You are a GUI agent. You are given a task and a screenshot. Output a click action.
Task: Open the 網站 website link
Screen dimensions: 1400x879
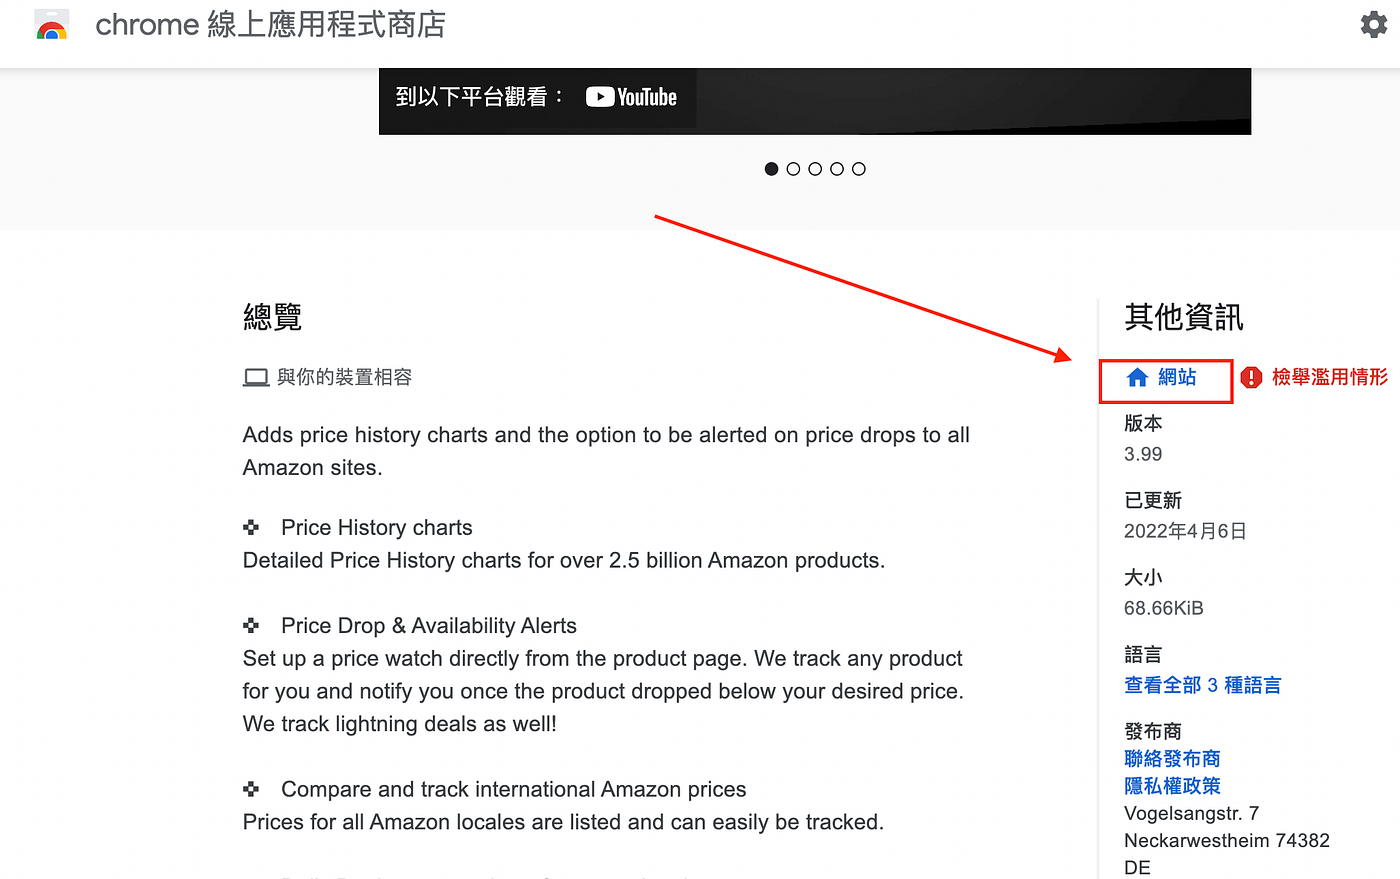1177,377
